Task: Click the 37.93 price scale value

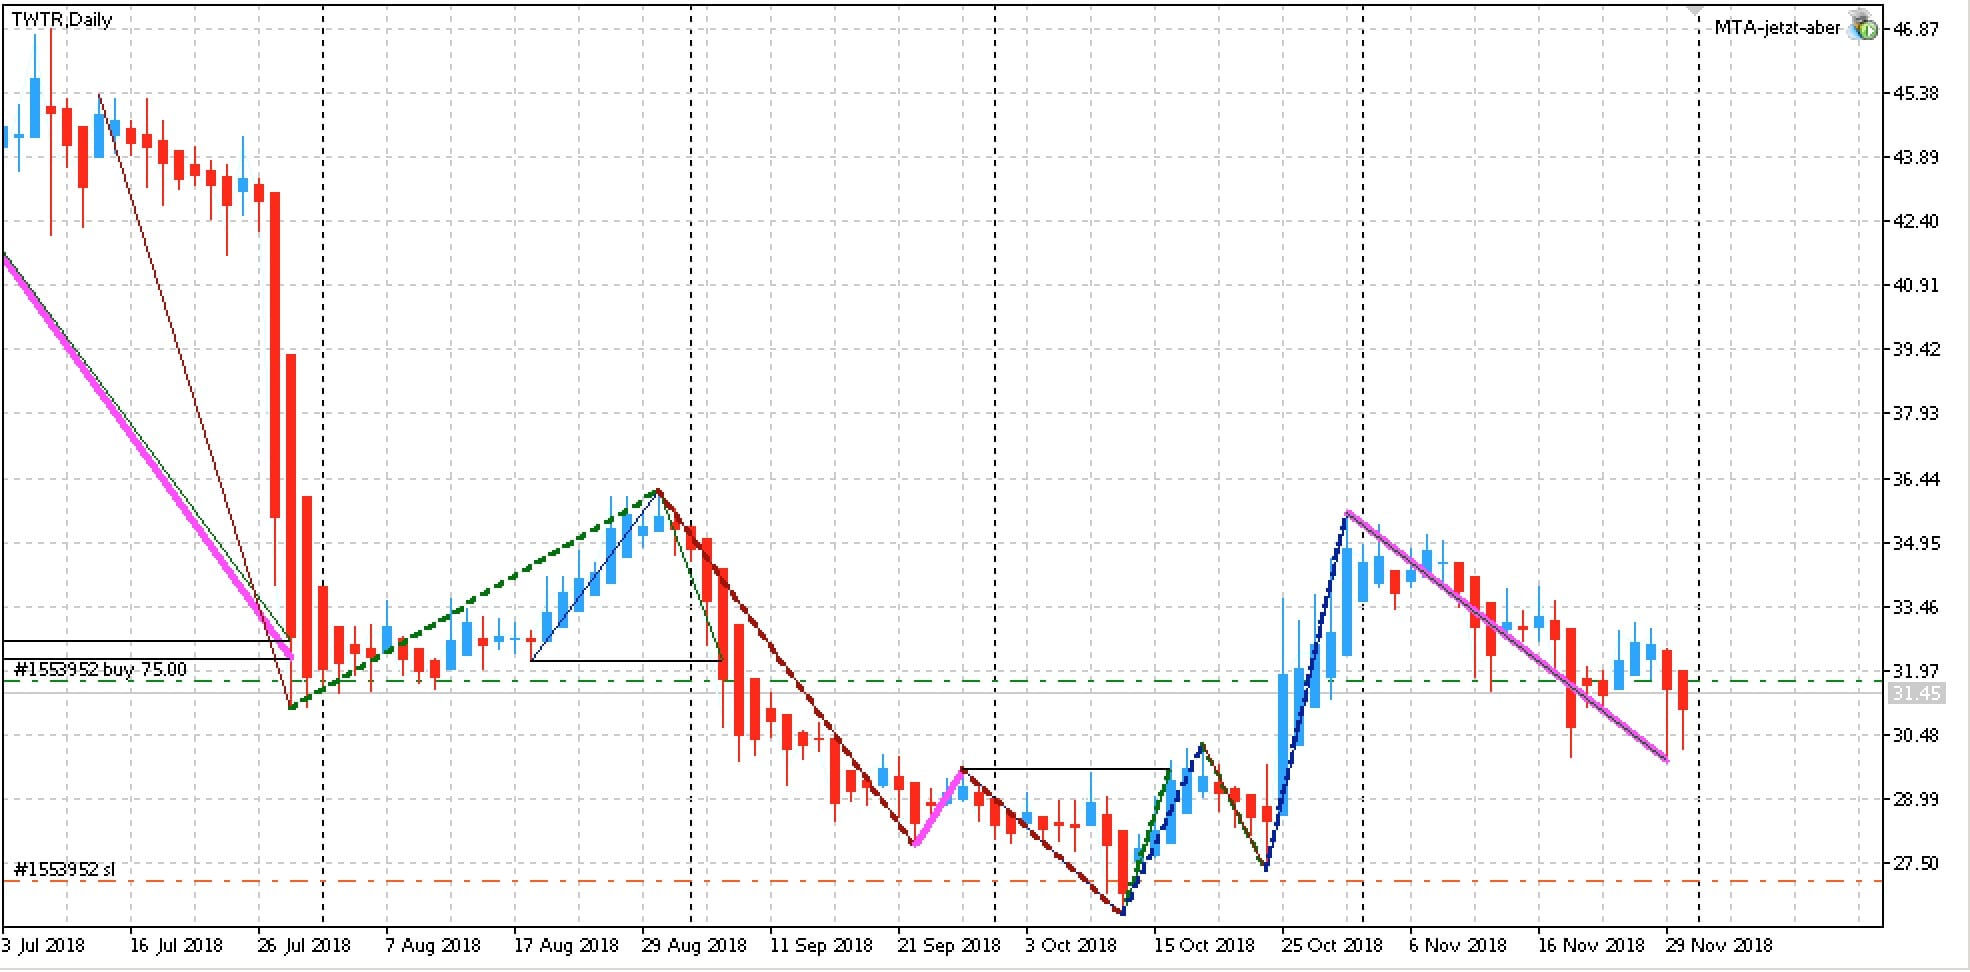Action: click(1916, 413)
